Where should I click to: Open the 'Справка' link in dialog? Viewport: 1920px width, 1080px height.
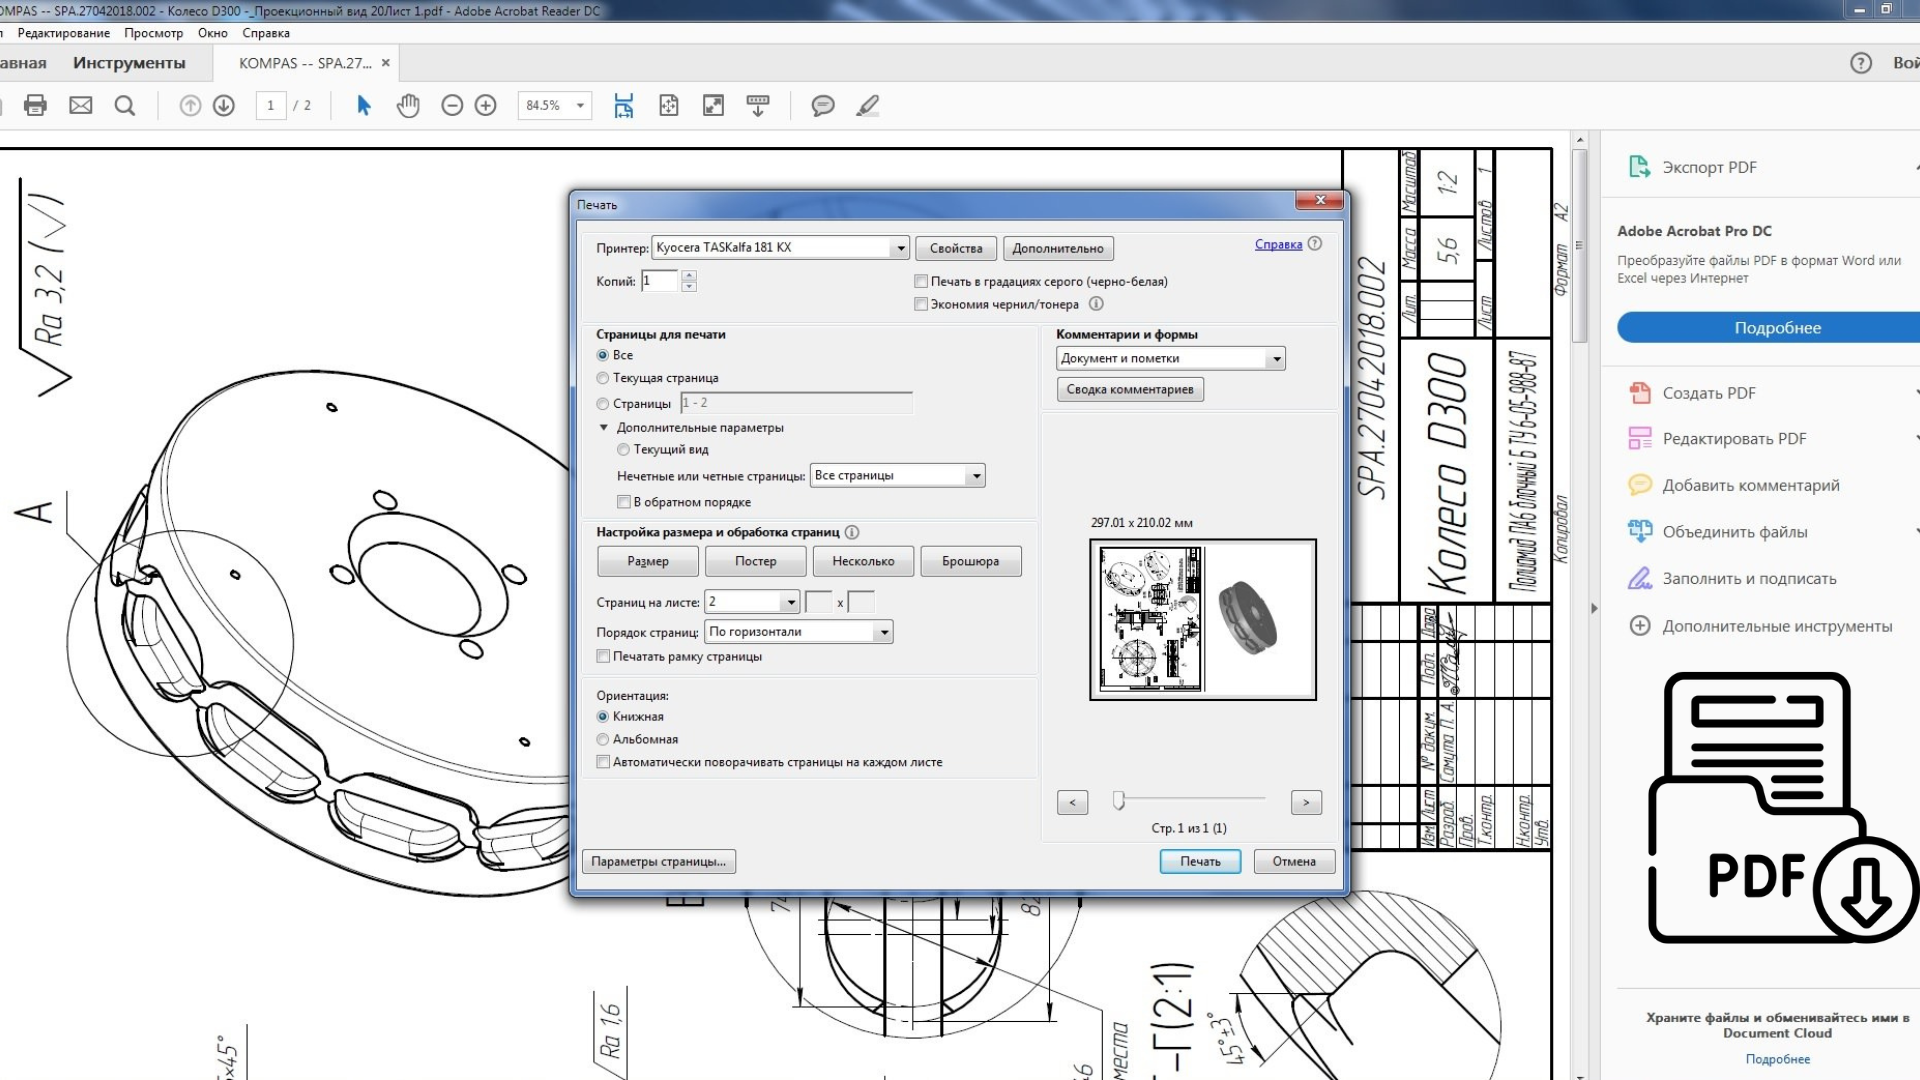tap(1278, 244)
